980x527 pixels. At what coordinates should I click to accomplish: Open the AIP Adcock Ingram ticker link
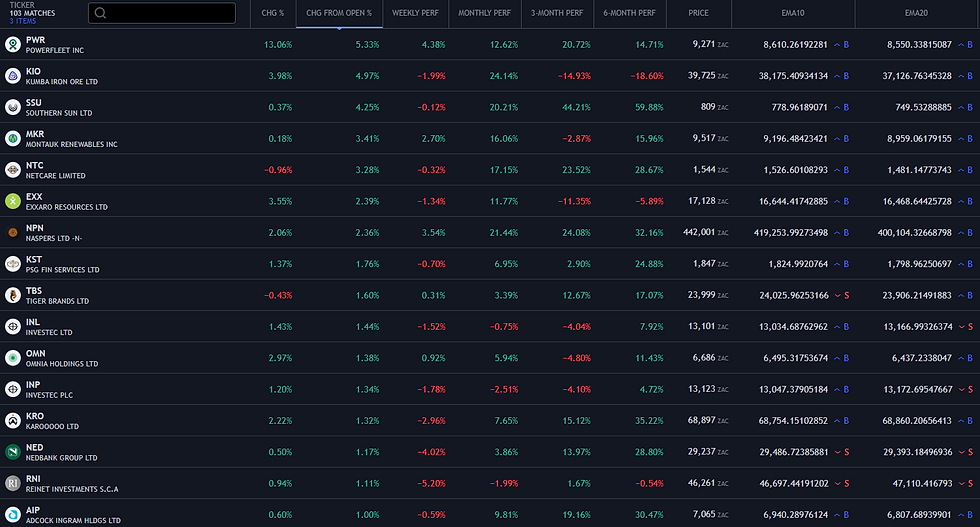coord(34,510)
